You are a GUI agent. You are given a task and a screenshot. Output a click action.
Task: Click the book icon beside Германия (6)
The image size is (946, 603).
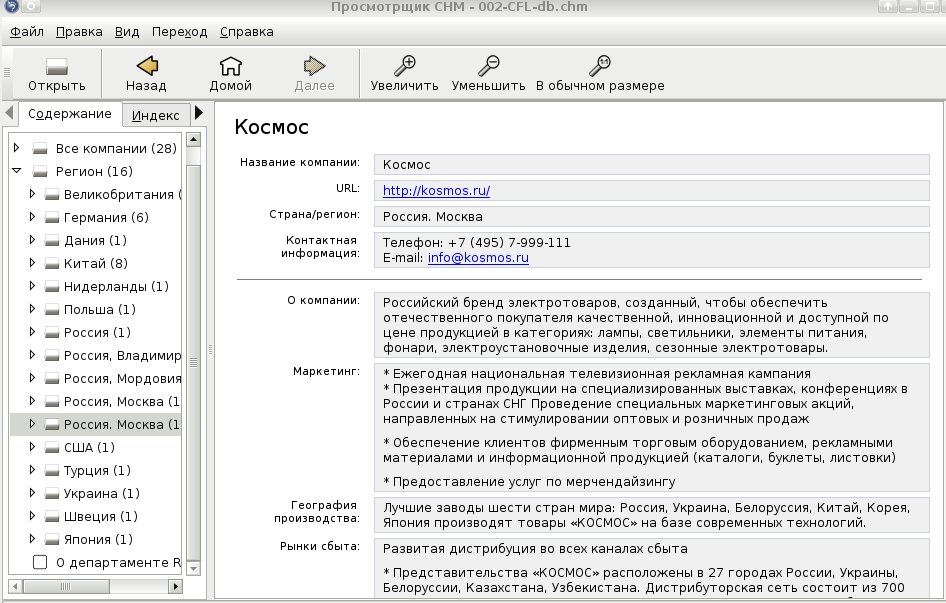(52, 217)
